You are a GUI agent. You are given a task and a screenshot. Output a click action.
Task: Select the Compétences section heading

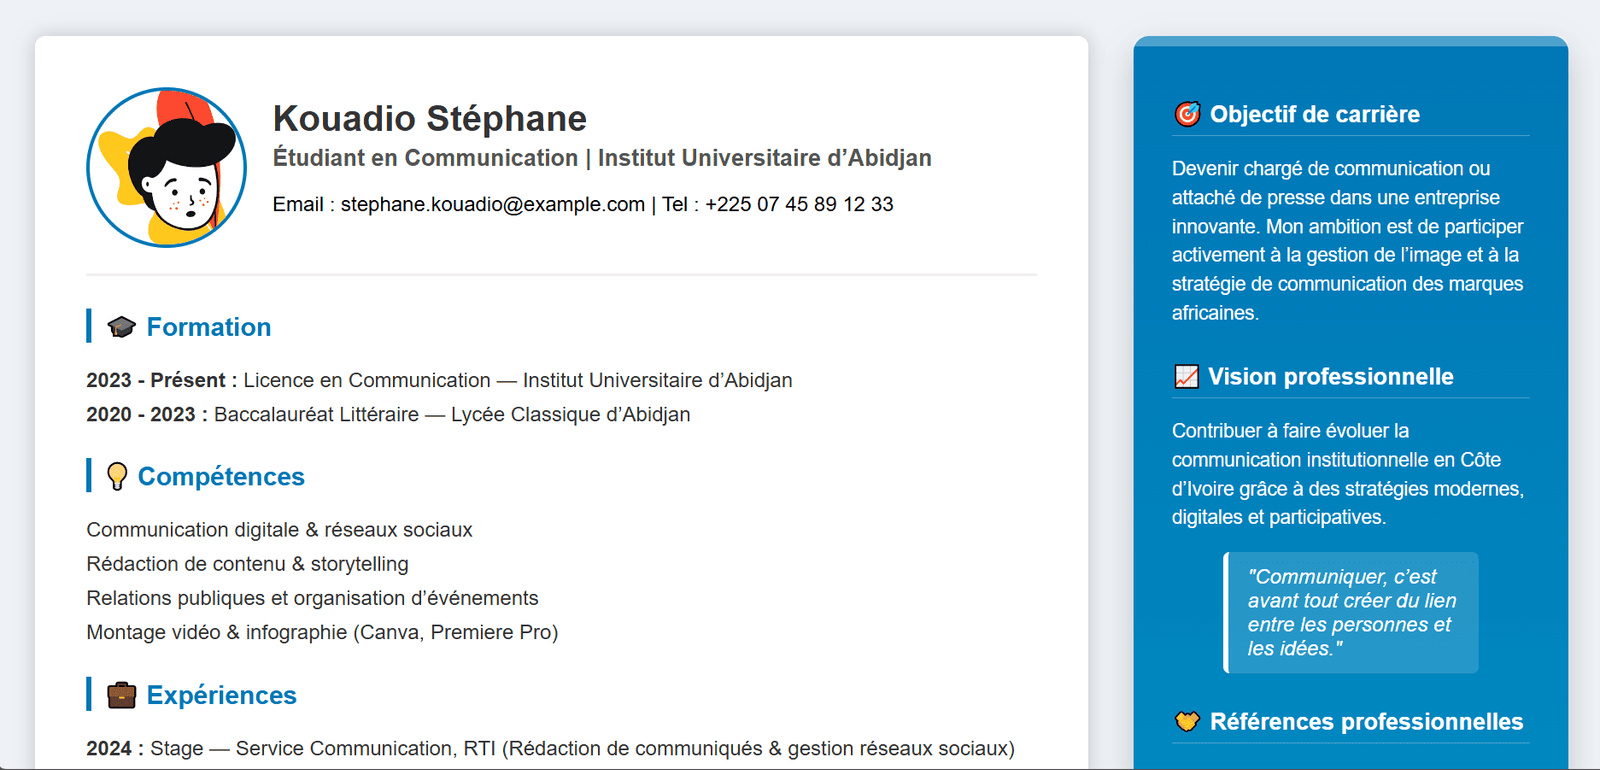point(221,477)
